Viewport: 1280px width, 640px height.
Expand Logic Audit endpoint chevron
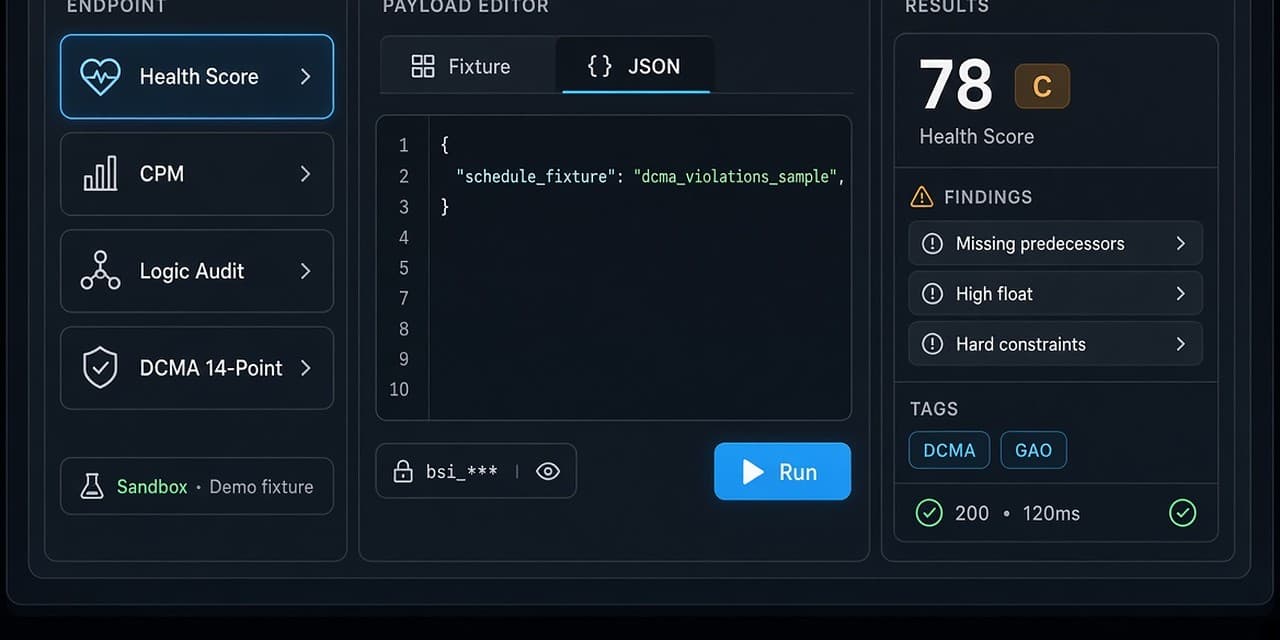pyautogui.click(x=306, y=271)
